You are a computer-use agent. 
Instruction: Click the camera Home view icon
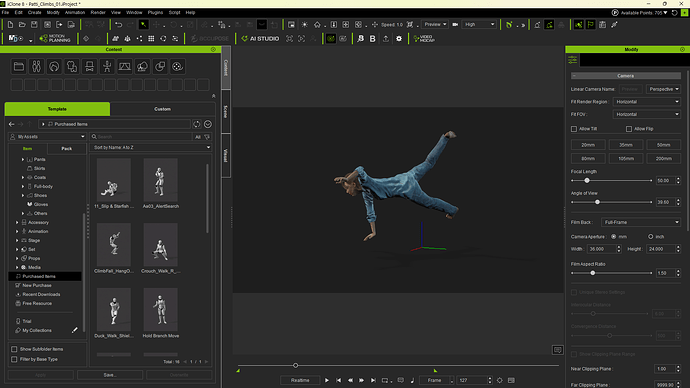coord(317,25)
